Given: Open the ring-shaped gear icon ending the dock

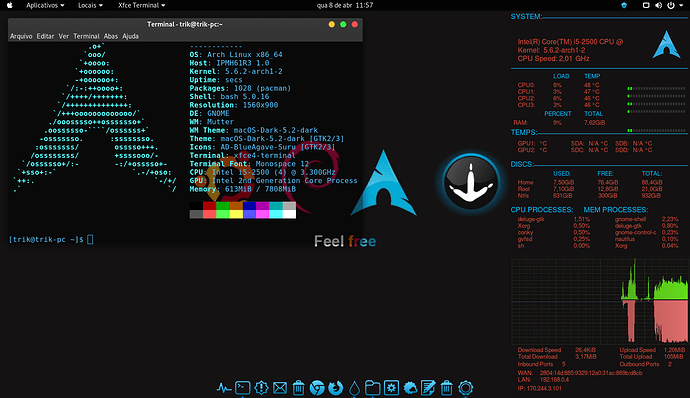Looking at the screenshot, I should [x=466, y=388].
